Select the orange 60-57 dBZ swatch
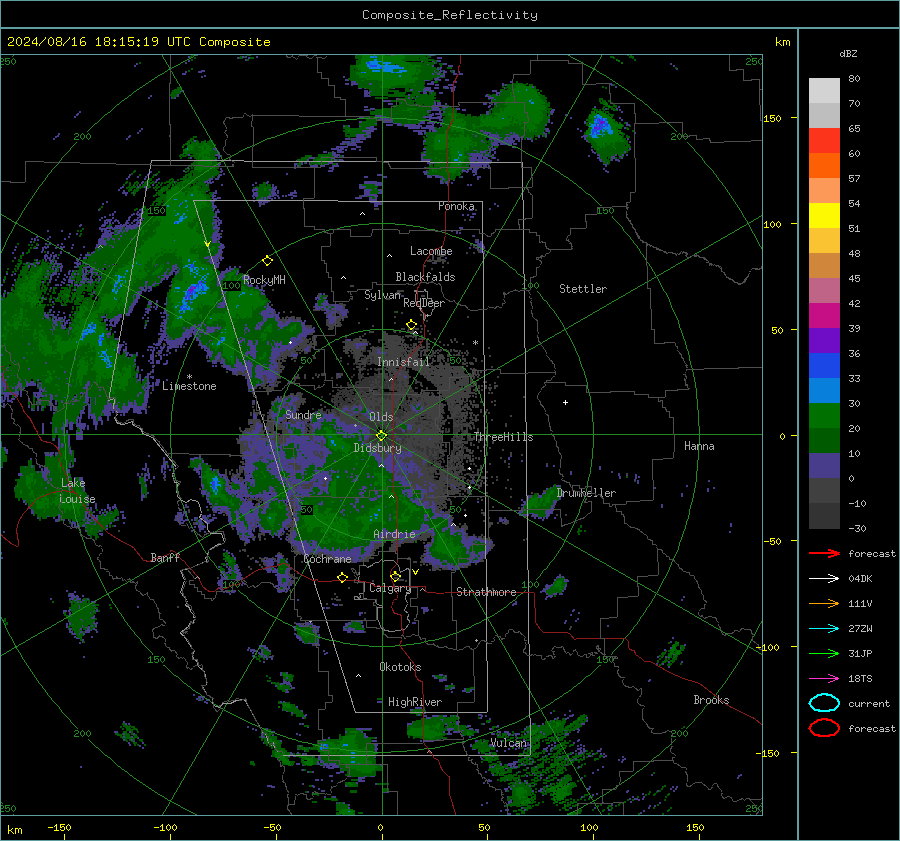The height and width of the screenshot is (841, 900). 824,166
